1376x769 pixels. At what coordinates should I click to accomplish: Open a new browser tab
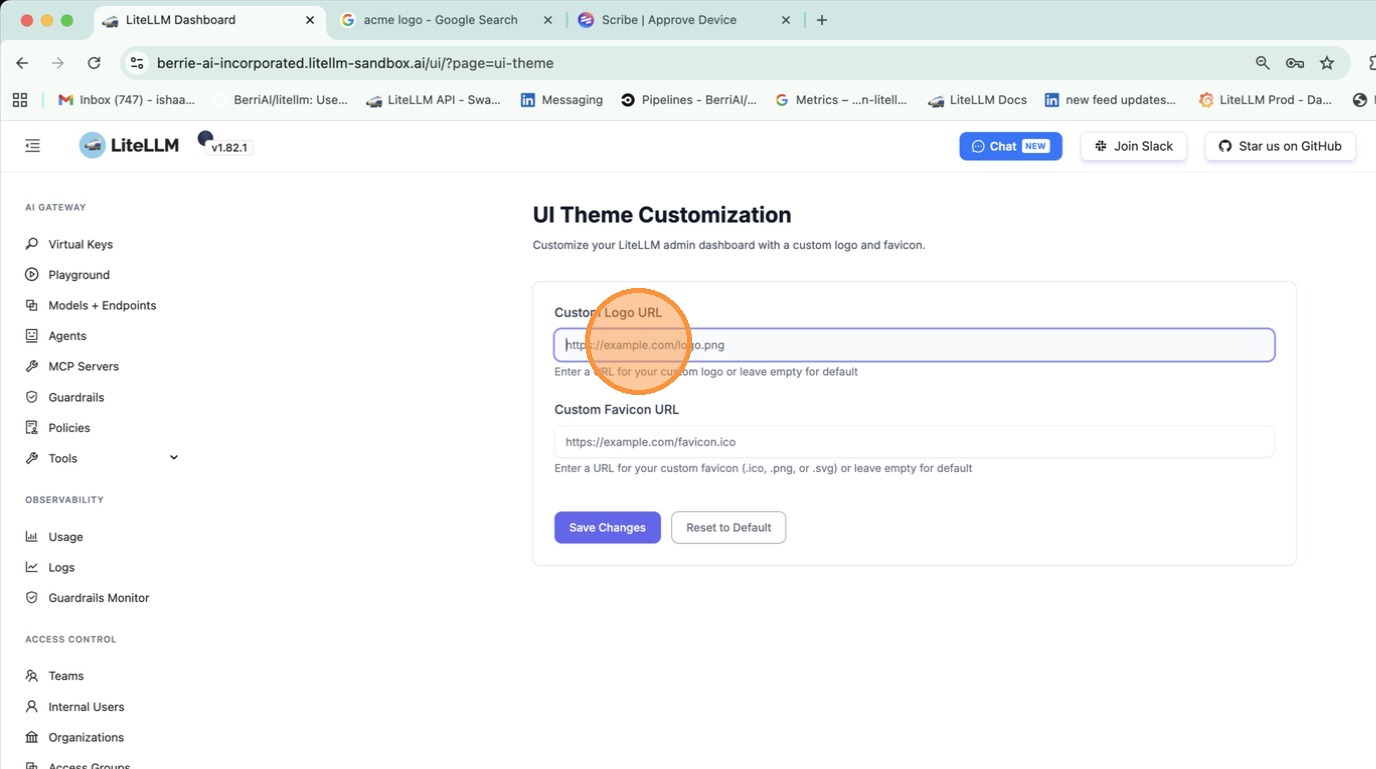[822, 20]
